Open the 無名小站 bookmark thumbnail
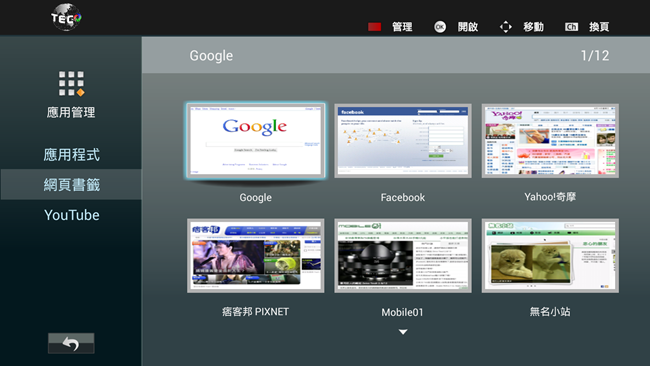This screenshot has width=650, height=366. point(550,256)
